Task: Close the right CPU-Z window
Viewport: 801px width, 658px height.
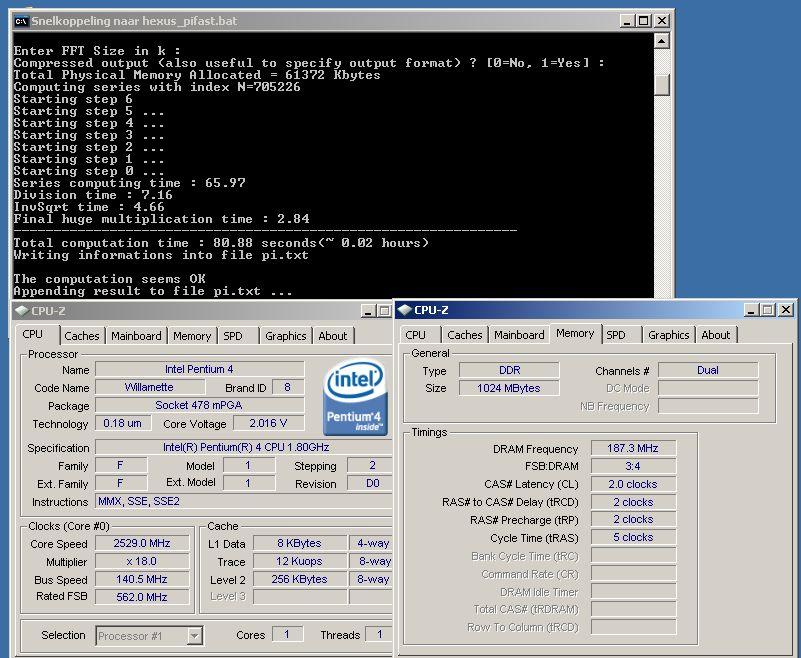Action: 786,310
